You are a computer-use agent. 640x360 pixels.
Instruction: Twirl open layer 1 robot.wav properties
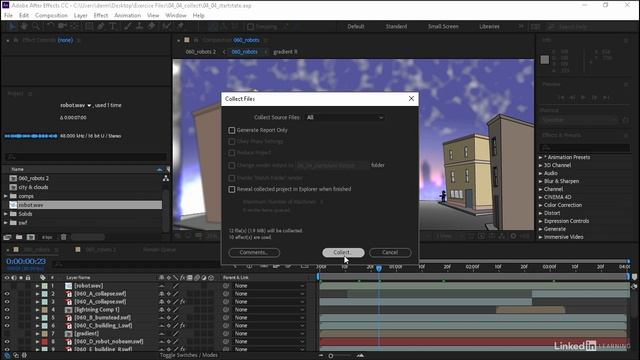pyautogui.click(x=37, y=286)
